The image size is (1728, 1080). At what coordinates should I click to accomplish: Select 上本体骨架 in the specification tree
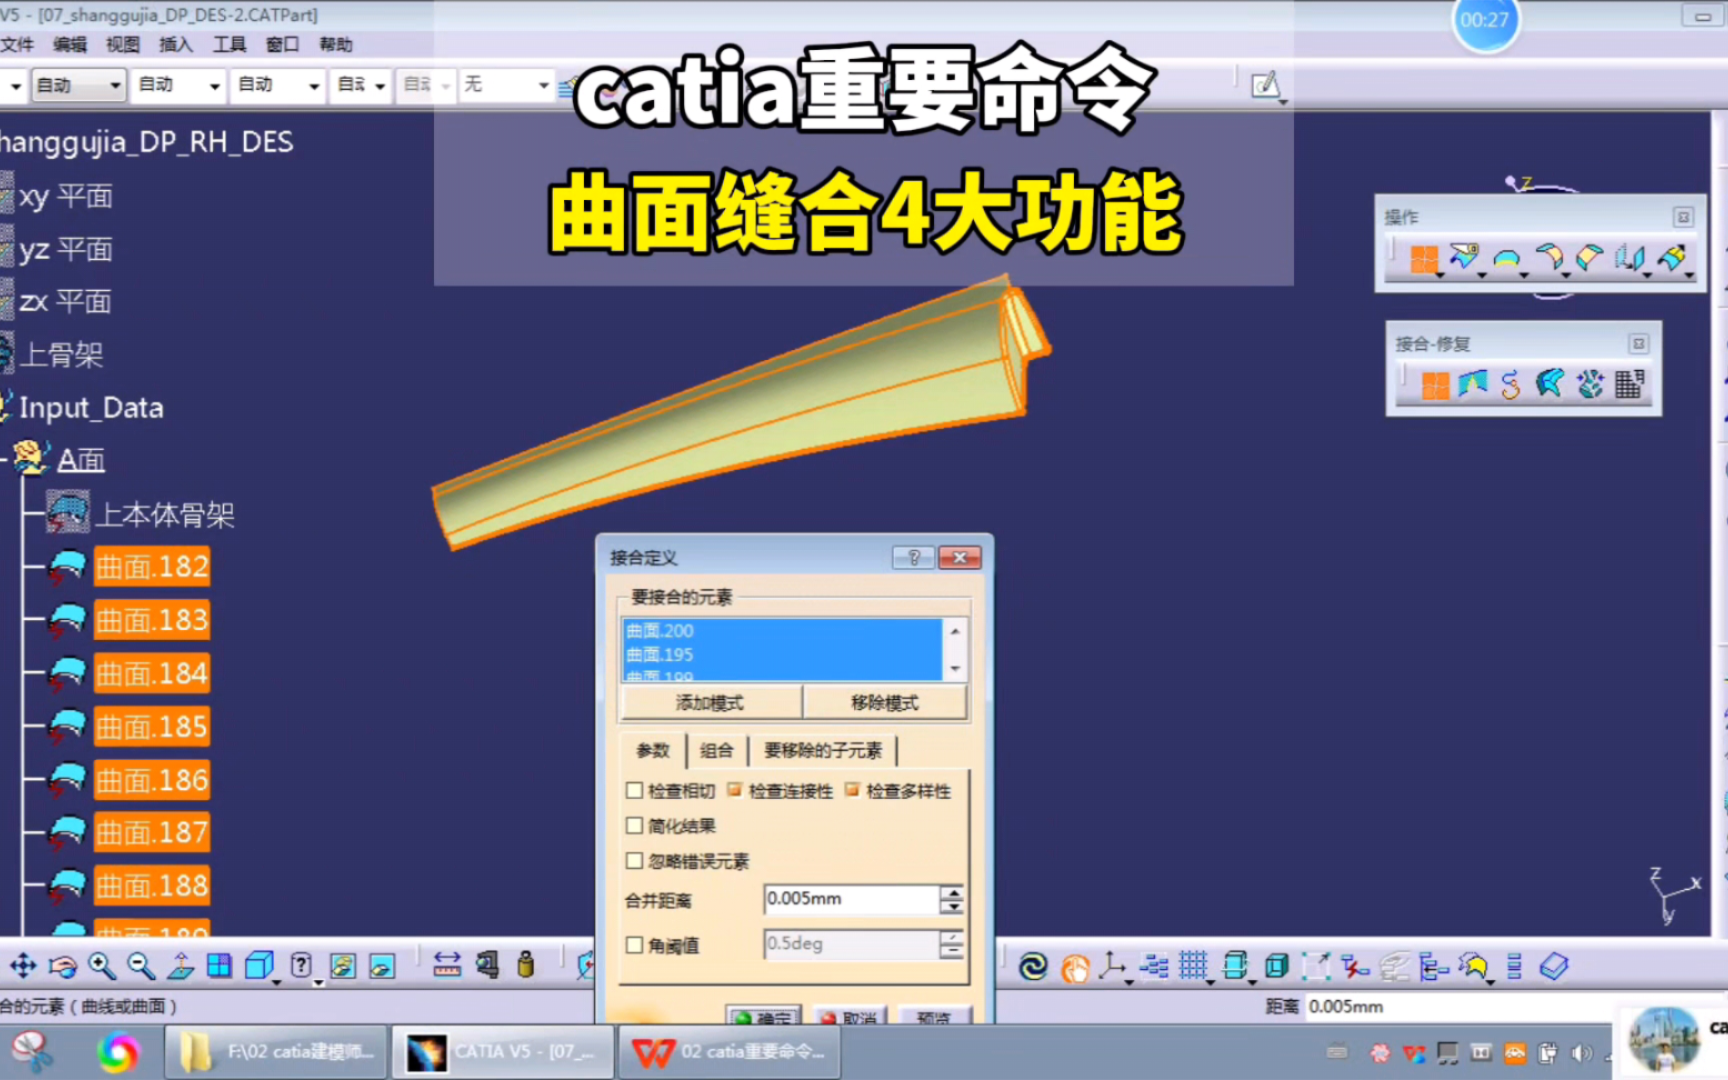[165, 514]
